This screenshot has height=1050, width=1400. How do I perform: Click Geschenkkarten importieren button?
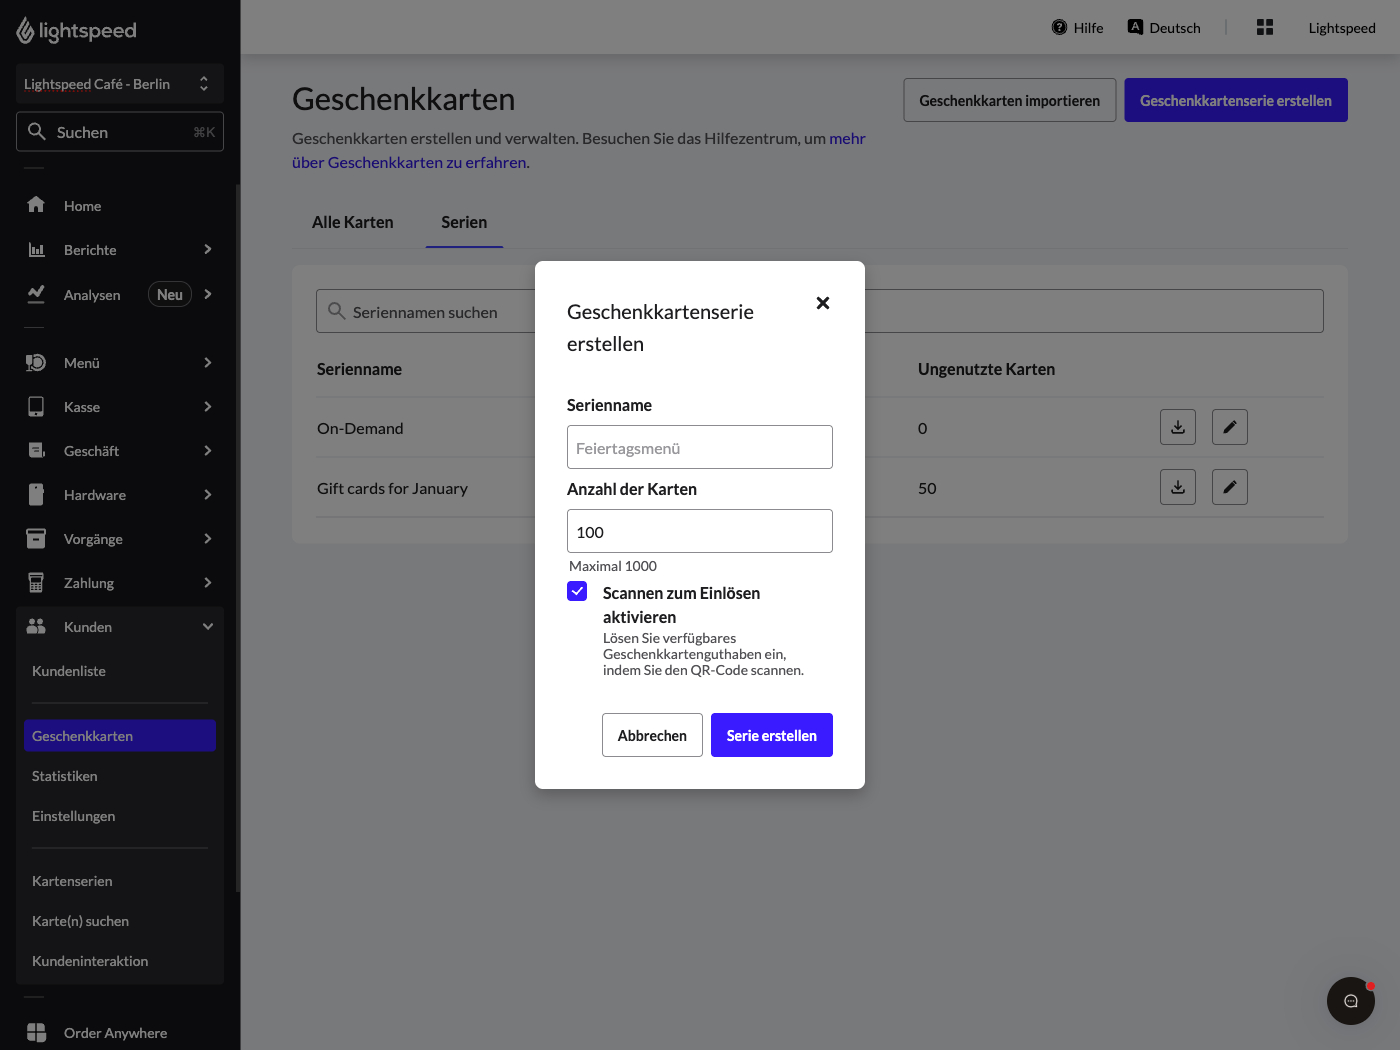1010,100
